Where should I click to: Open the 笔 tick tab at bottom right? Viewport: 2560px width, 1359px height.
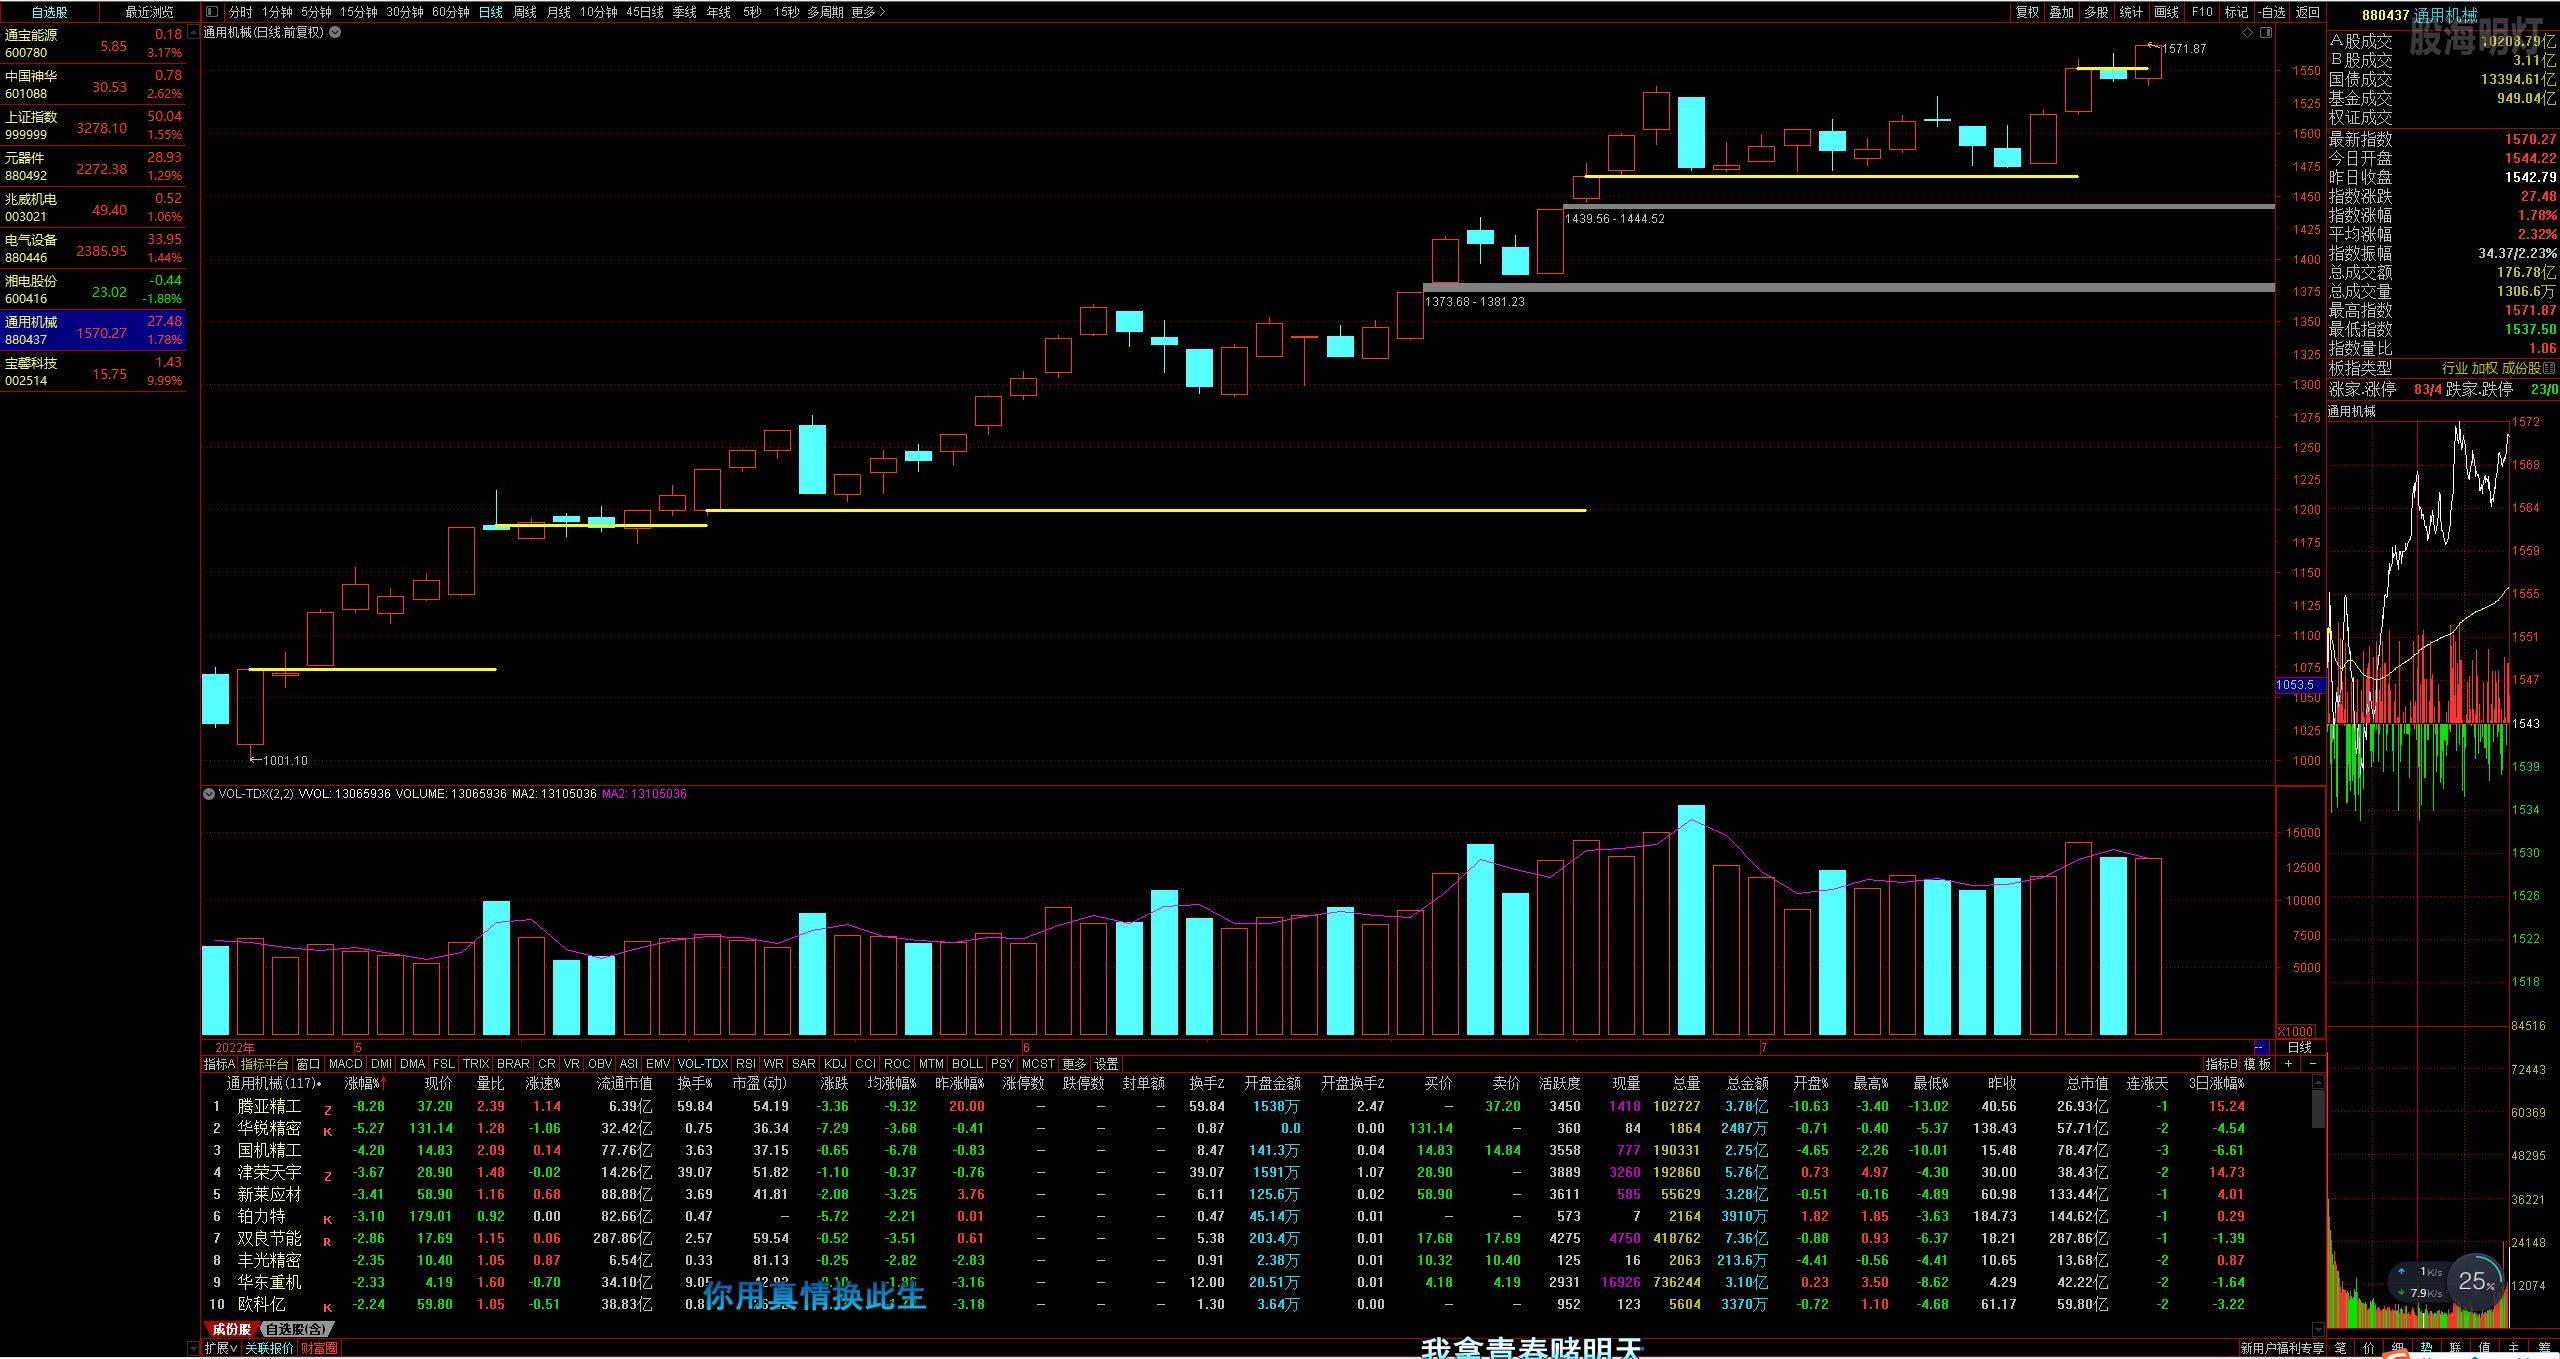pos(2340,1349)
